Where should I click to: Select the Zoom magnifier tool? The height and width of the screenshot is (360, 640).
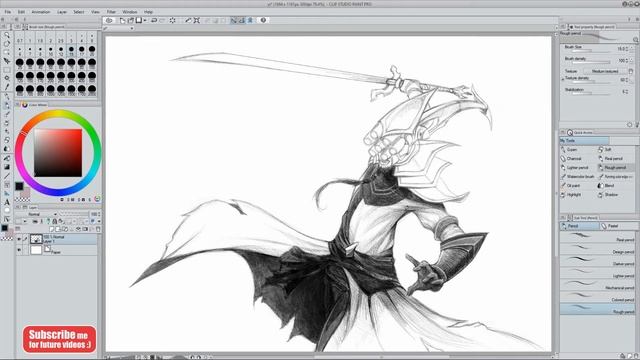[7, 36]
